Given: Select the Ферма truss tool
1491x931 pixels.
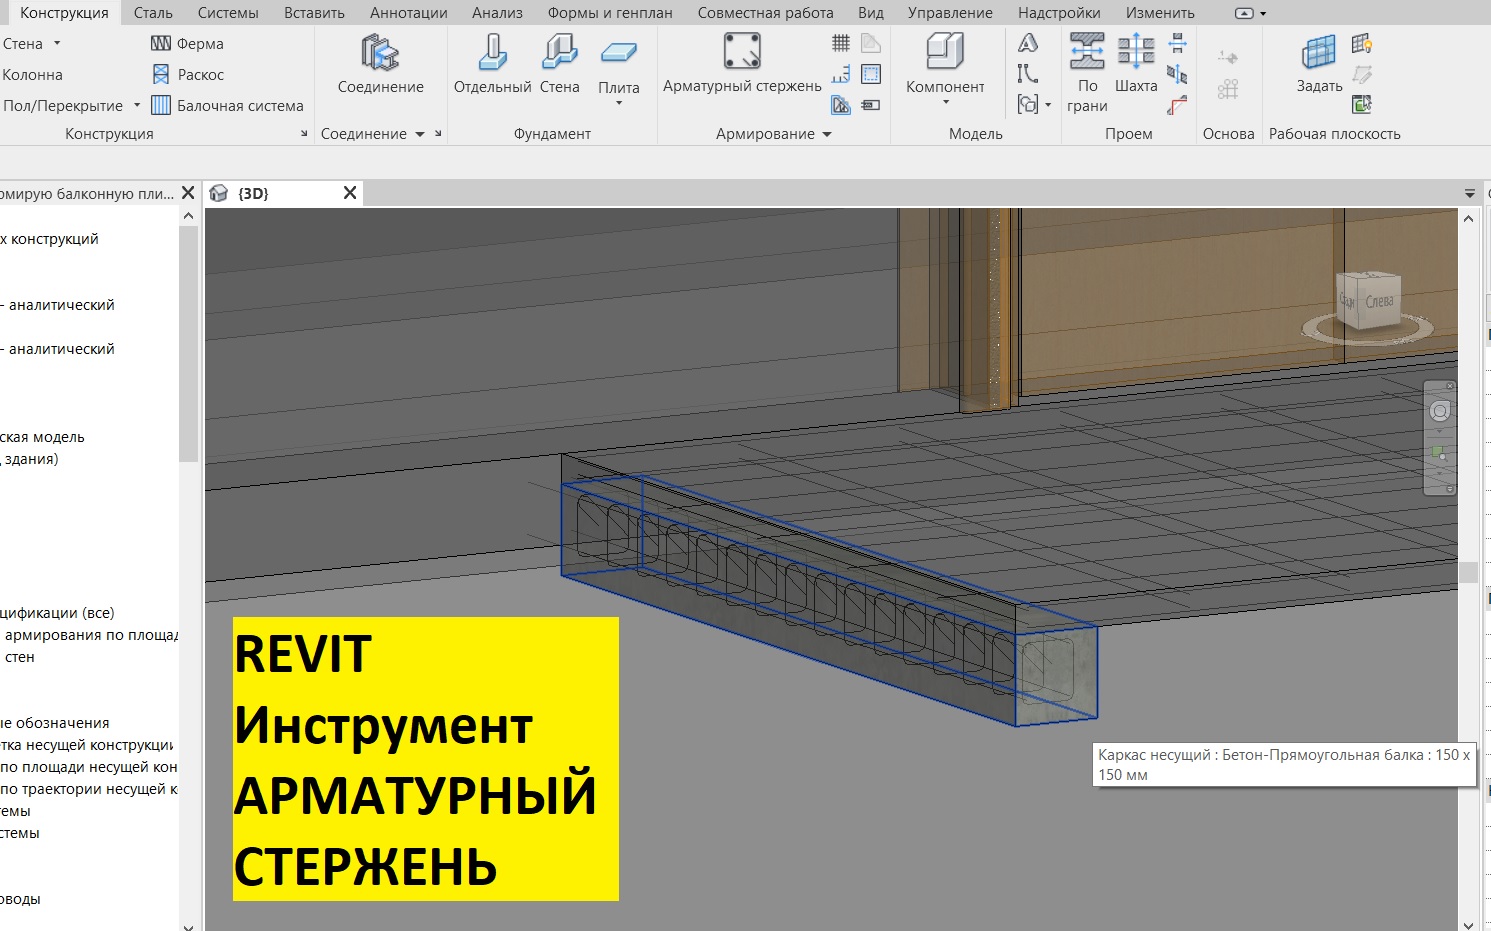Looking at the screenshot, I should point(187,44).
